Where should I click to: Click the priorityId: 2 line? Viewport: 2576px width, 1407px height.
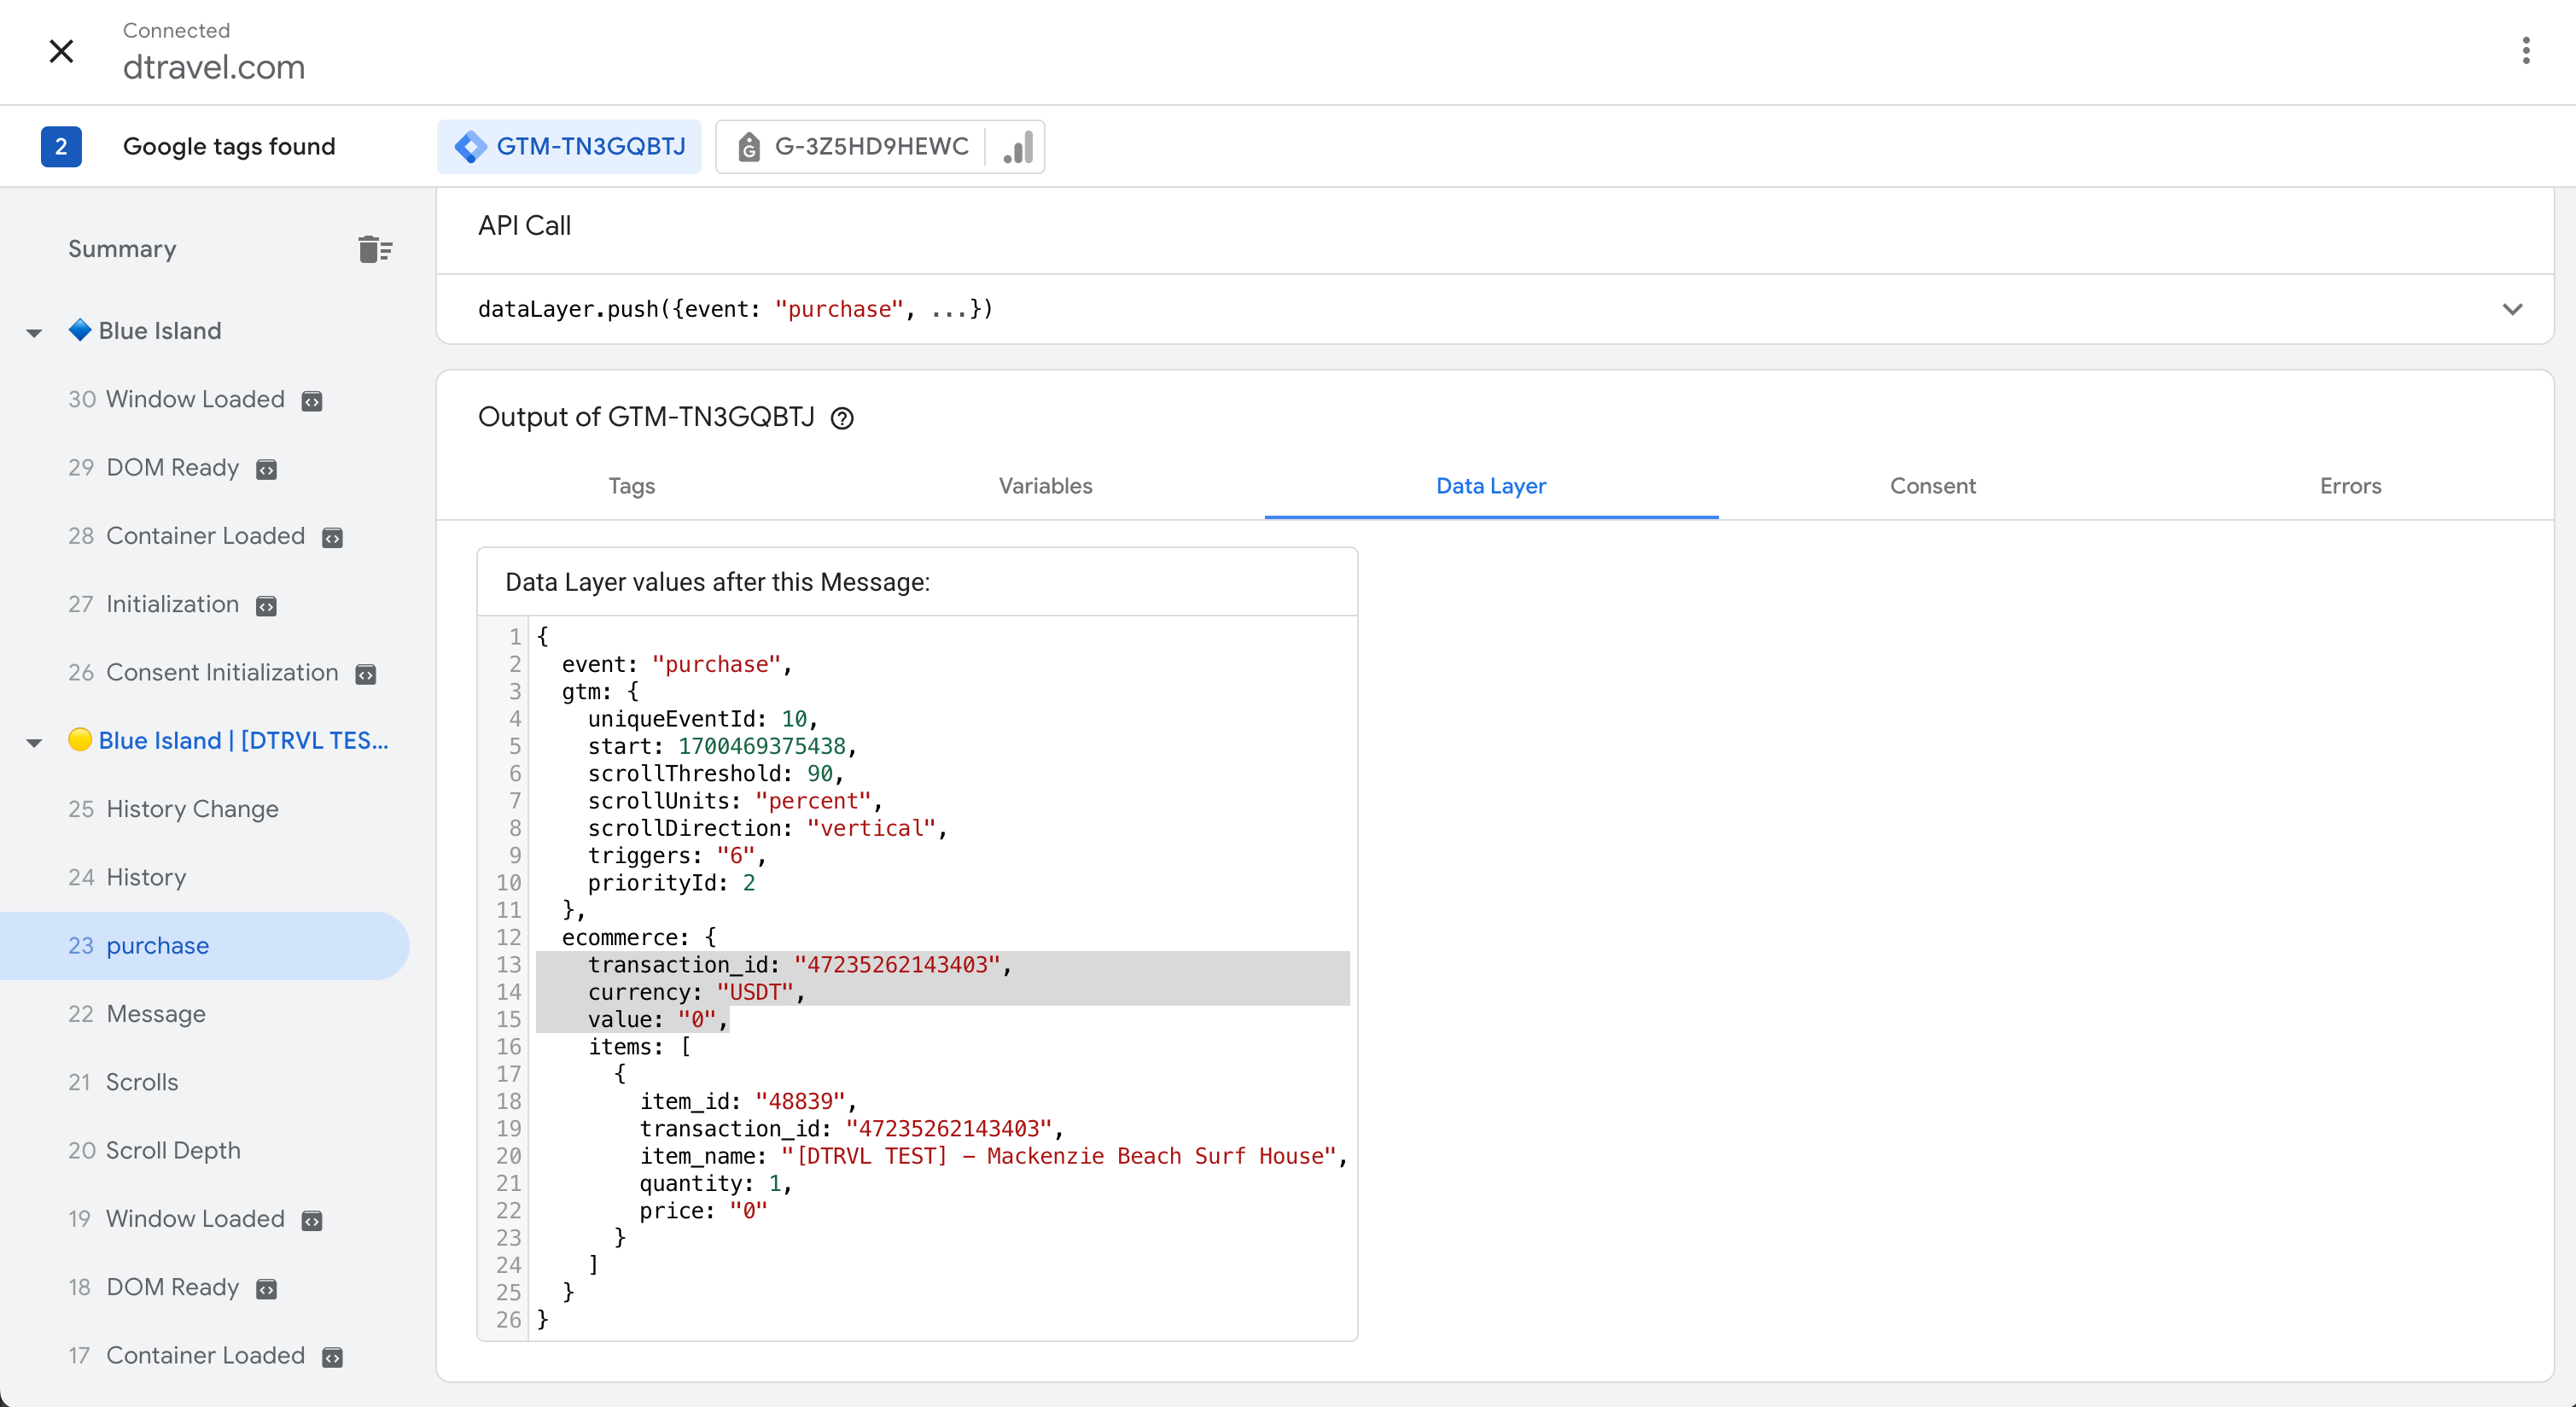click(x=672, y=883)
